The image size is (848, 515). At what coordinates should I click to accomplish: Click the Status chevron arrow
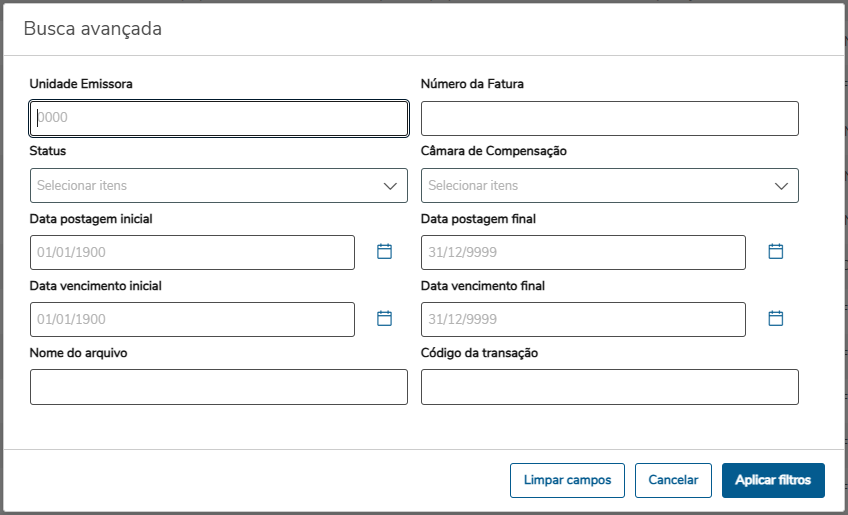click(x=390, y=186)
